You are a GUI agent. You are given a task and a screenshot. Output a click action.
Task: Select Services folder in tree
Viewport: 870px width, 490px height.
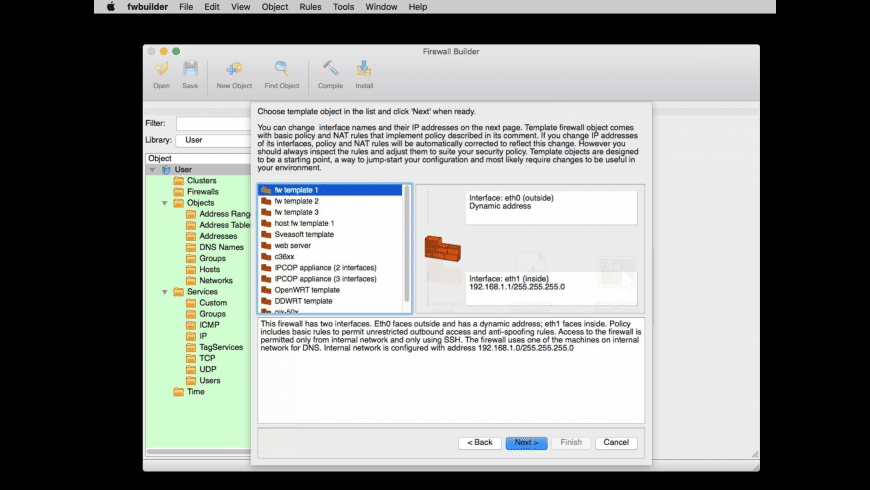click(195, 291)
